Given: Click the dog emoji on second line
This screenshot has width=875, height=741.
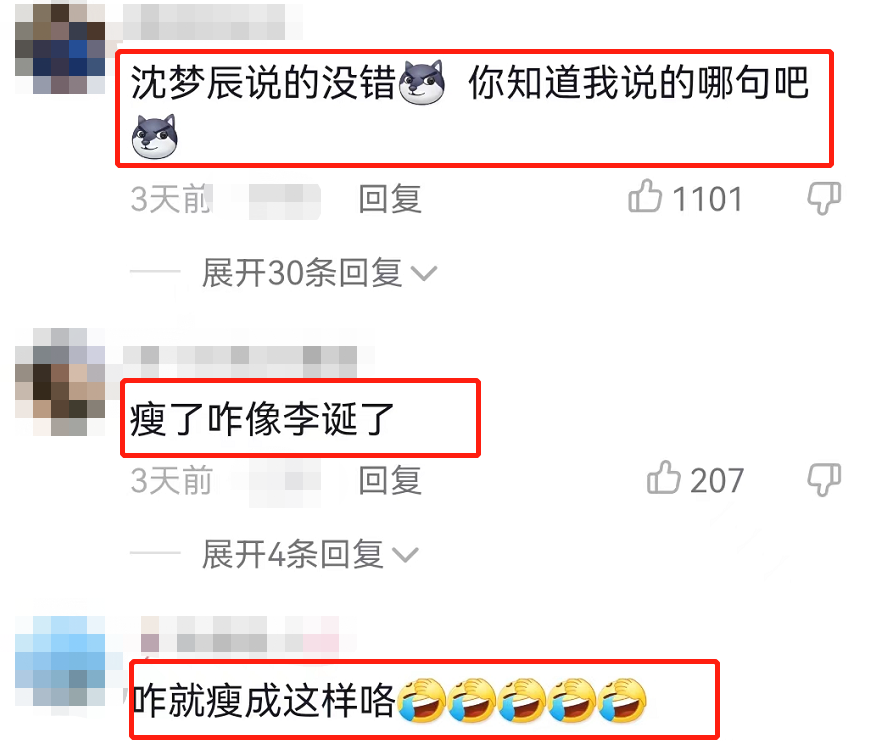Looking at the screenshot, I should (155, 137).
